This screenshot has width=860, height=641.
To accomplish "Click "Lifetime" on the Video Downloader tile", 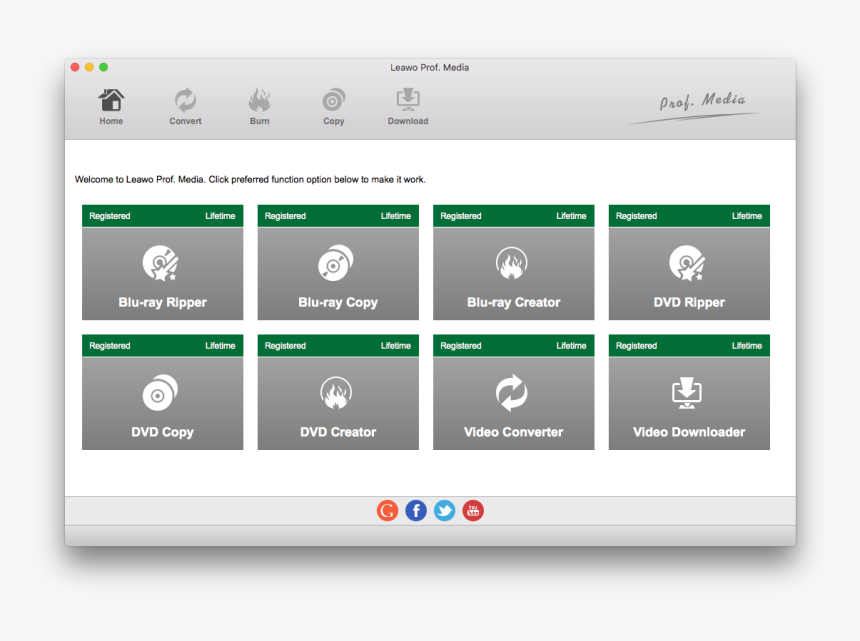I will pos(746,346).
